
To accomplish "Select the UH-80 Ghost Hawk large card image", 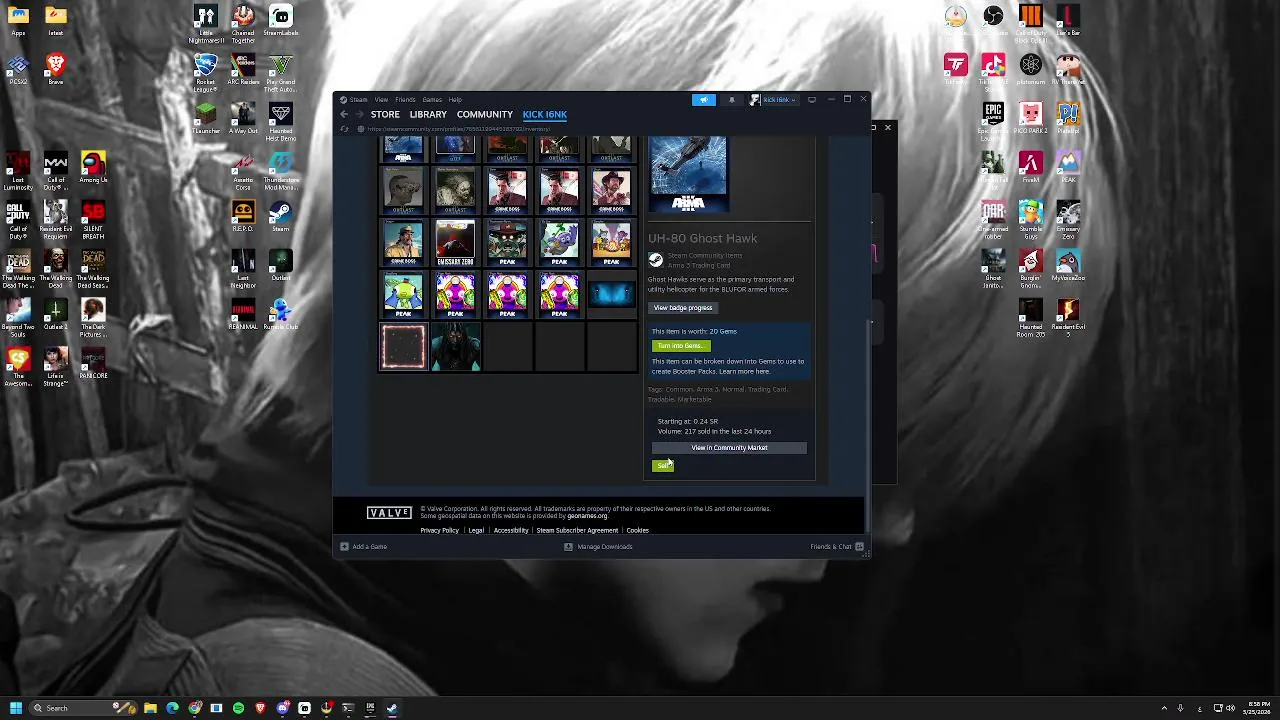I will point(688,174).
